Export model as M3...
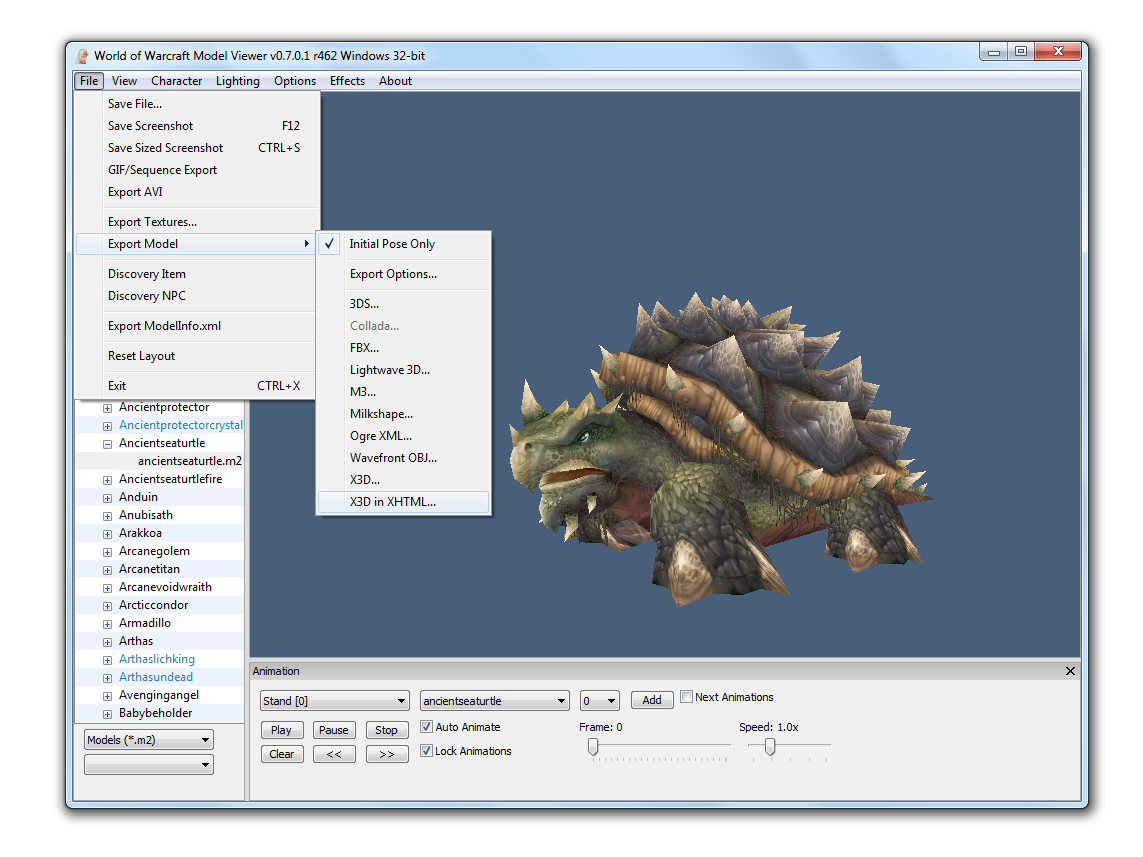Screen dimensions: 1143x857 click(404, 392)
